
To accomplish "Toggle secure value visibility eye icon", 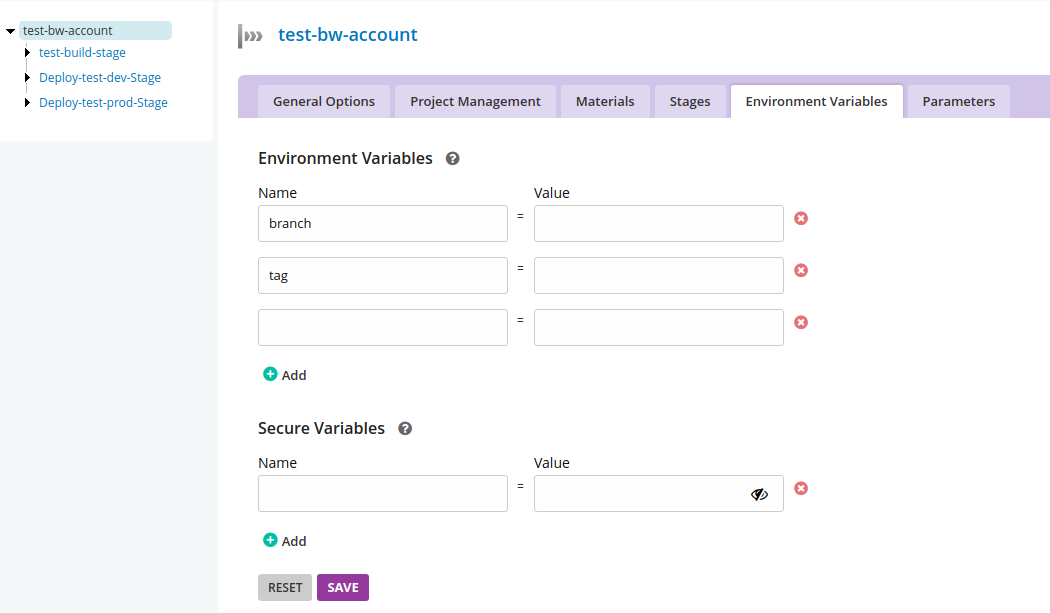I will (759, 494).
